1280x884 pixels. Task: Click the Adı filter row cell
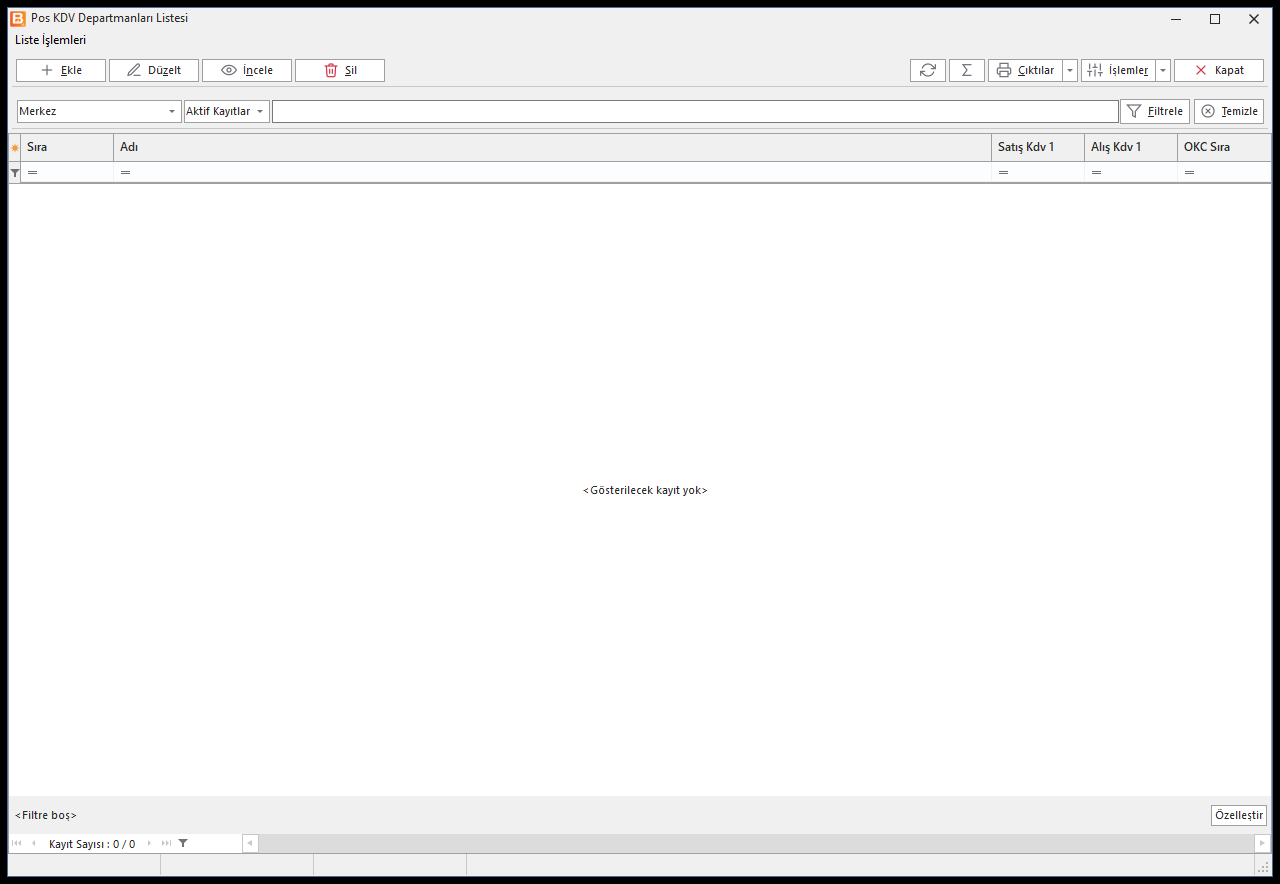[x=552, y=173]
